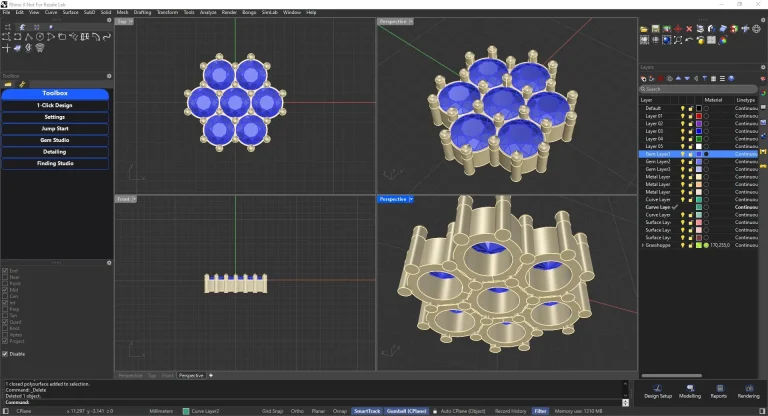Open the Analyze menu
Image resolution: width=768 pixels, height=416 pixels.
(208, 12)
